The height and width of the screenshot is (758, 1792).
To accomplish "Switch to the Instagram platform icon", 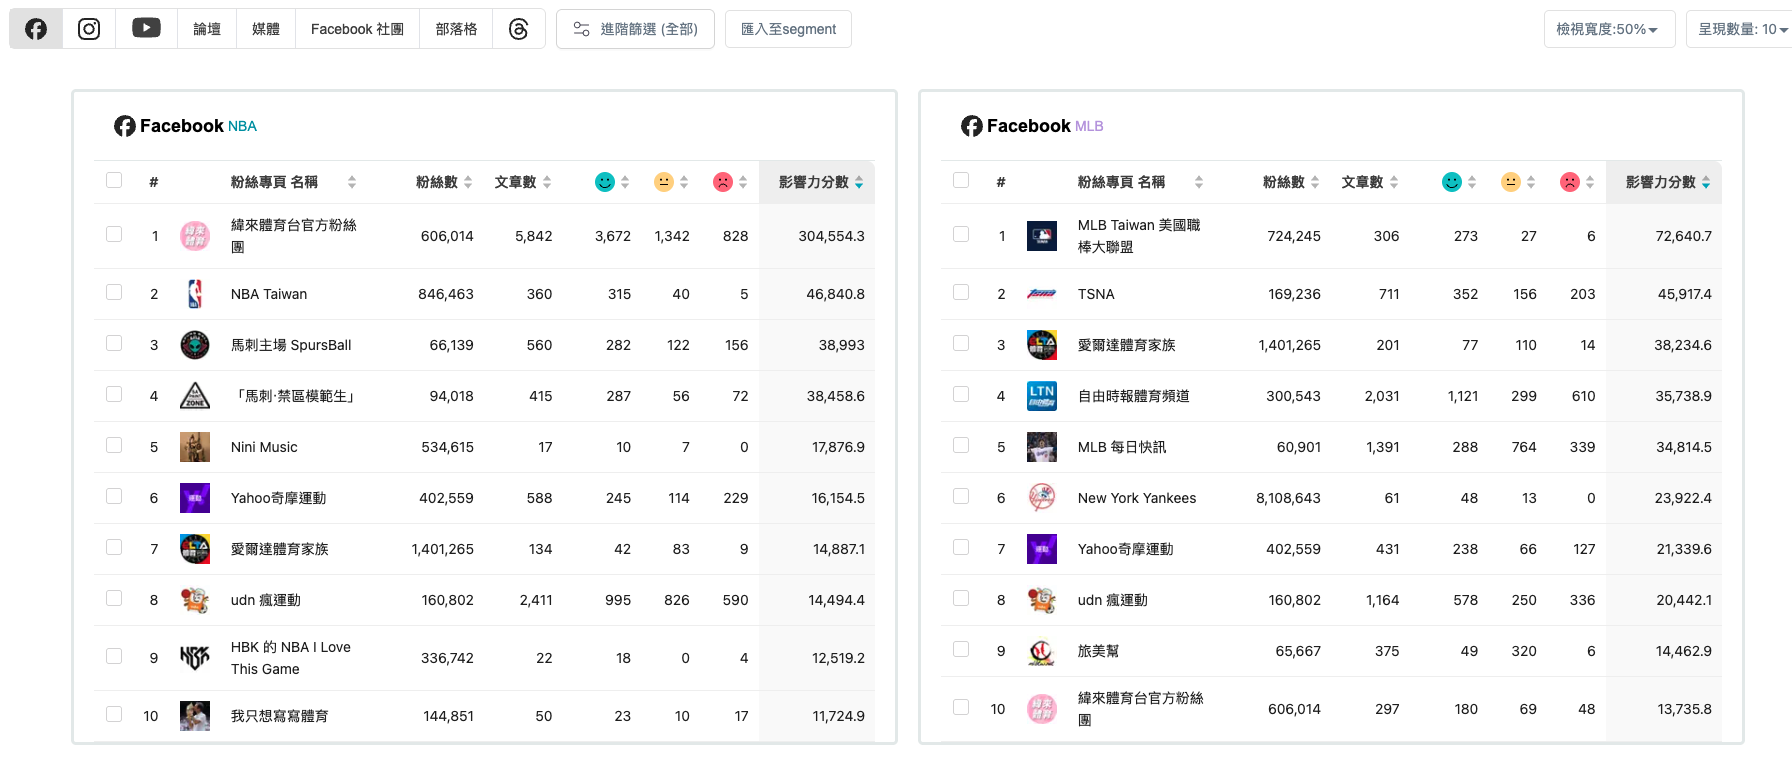I will (89, 29).
